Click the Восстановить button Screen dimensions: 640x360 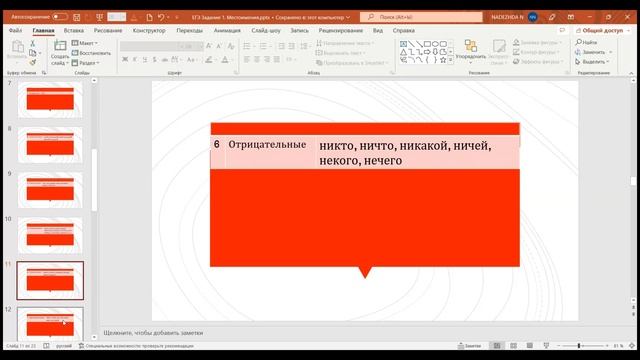pyautogui.click(x=91, y=53)
